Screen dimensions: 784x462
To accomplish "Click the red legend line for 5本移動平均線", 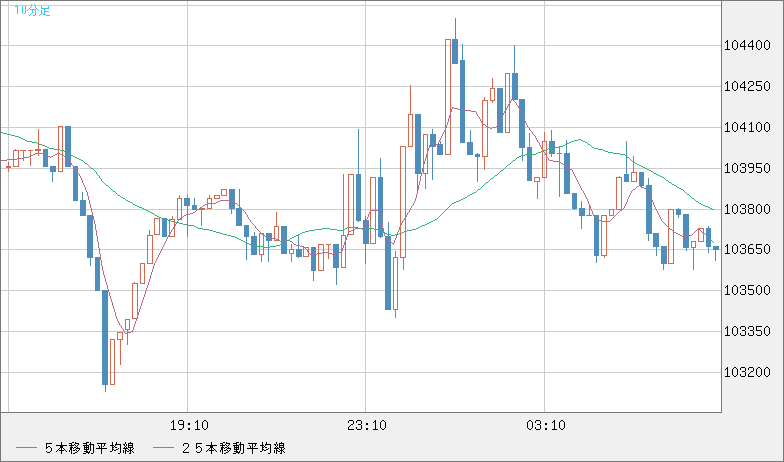I will pyautogui.click(x=26, y=448).
